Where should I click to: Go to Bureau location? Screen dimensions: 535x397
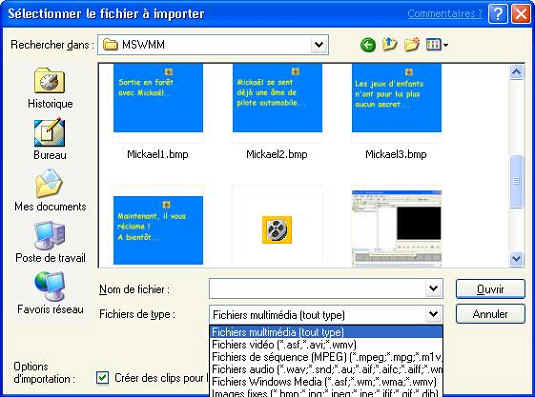(50, 139)
